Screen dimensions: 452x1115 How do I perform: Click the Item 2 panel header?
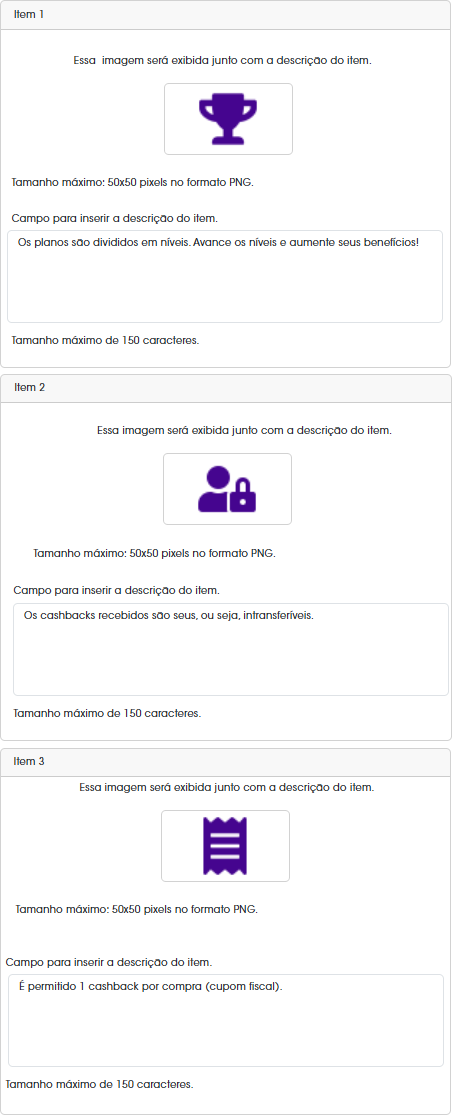226,388
